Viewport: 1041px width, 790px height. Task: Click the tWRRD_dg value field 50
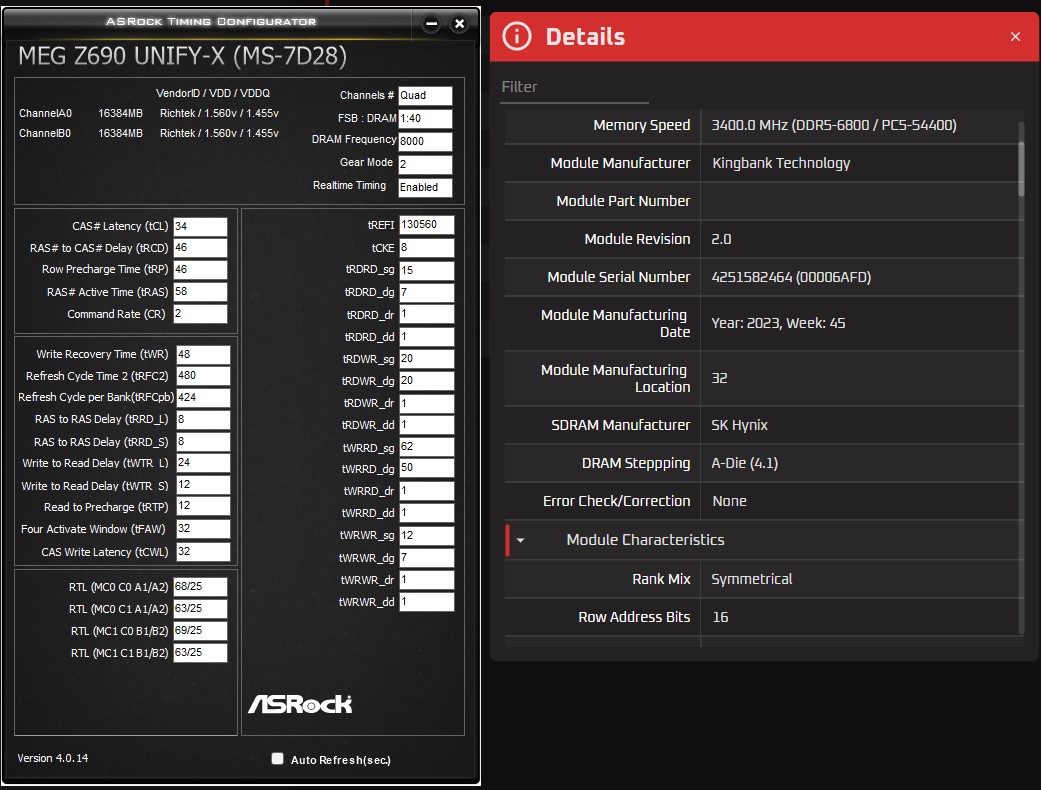427,468
